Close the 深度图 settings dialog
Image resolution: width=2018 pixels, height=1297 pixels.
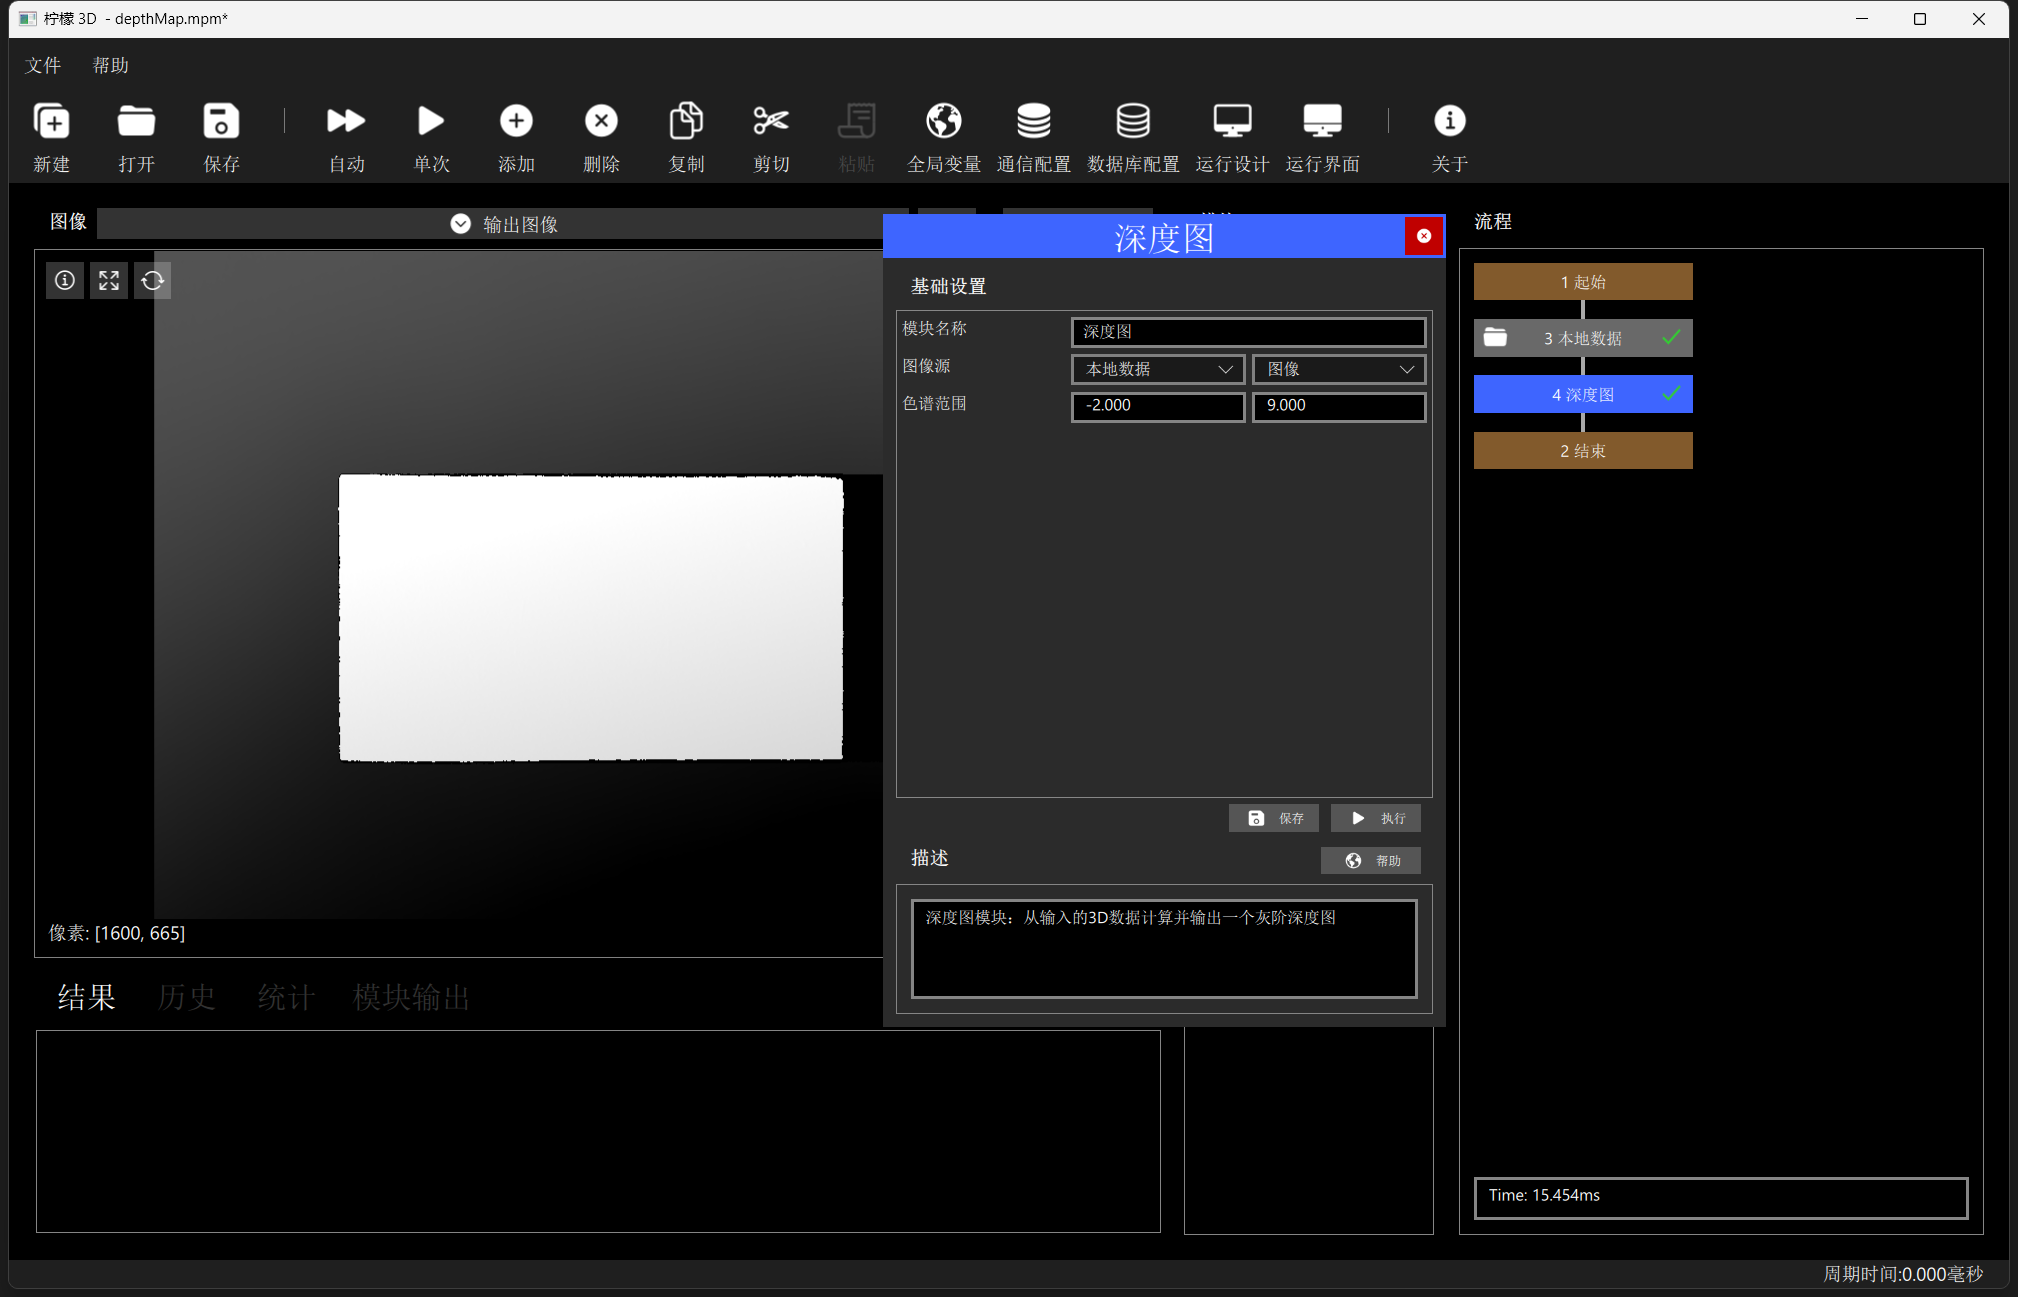point(1424,236)
